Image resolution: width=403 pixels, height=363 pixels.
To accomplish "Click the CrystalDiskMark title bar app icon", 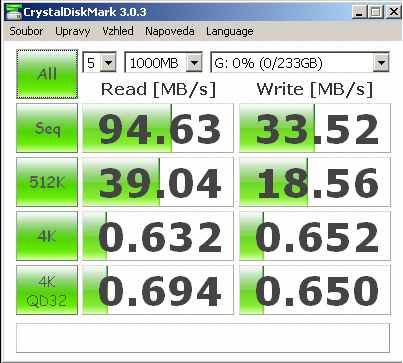I will coord(13,12).
